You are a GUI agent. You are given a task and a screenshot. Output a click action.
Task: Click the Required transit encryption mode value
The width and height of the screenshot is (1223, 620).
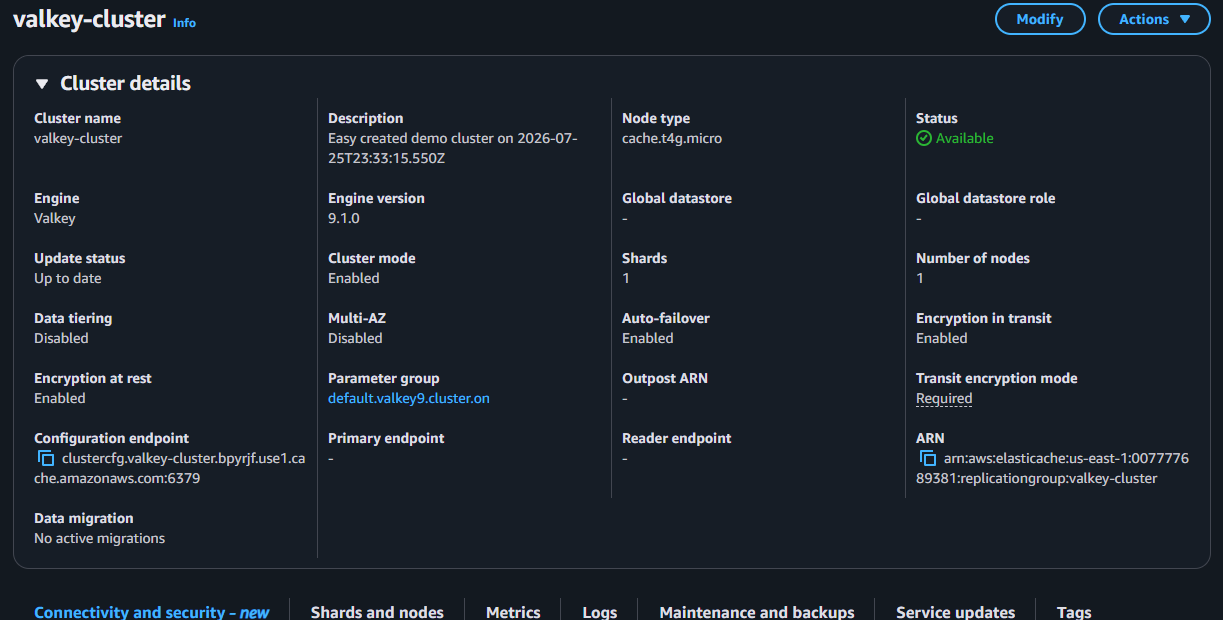point(944,398)
